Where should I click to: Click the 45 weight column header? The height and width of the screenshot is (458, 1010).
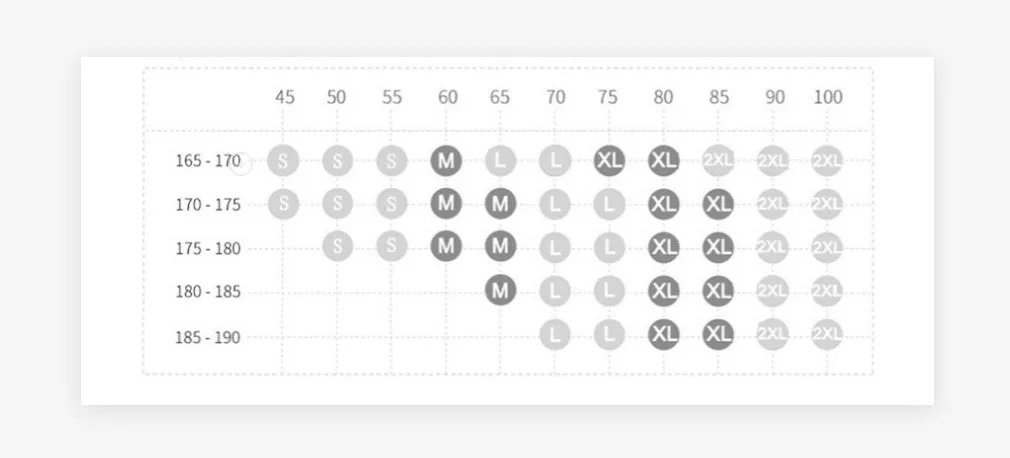[x=285, y=97]
